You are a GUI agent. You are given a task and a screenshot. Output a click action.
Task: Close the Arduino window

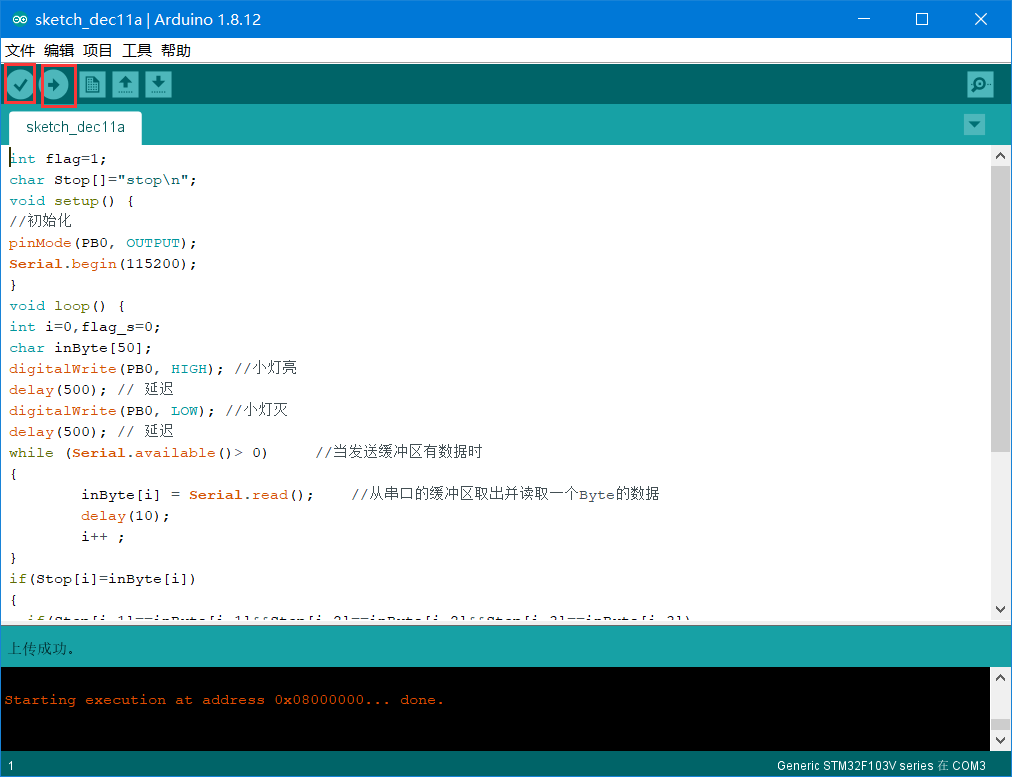coord(981,19)
